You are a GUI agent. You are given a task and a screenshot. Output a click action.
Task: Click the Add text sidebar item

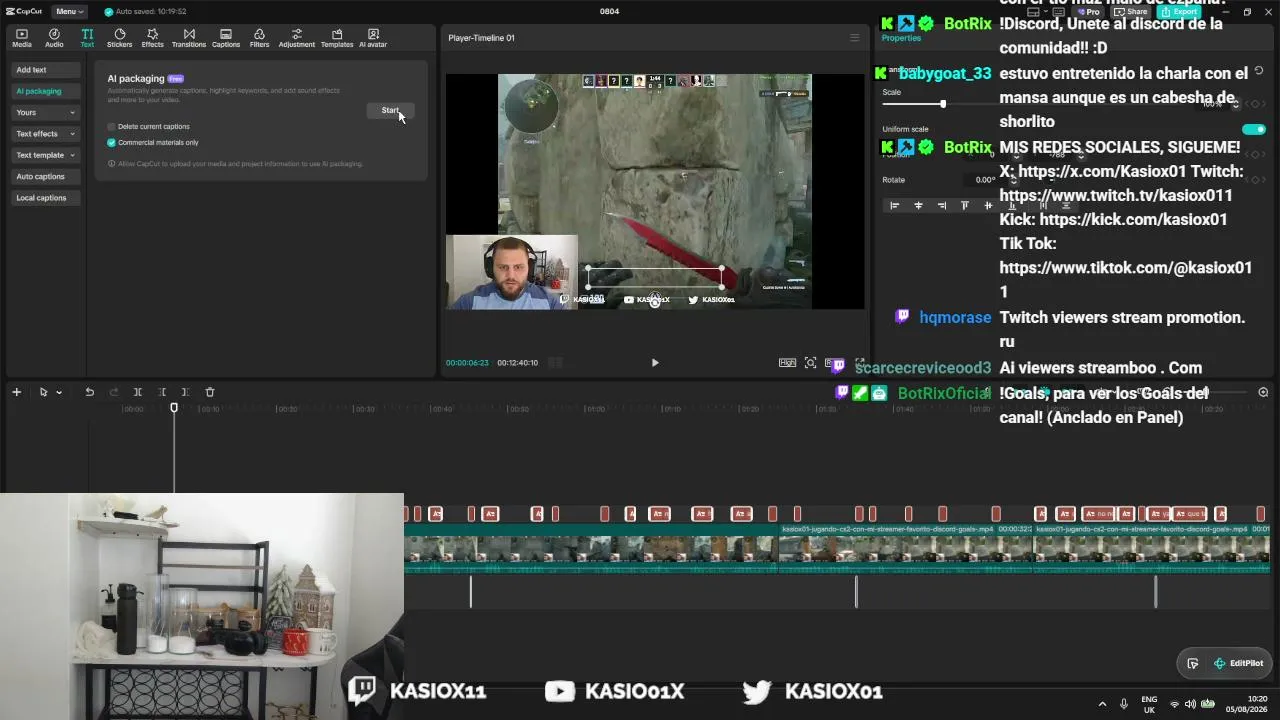pyautogui.click(x=45, y=70)
